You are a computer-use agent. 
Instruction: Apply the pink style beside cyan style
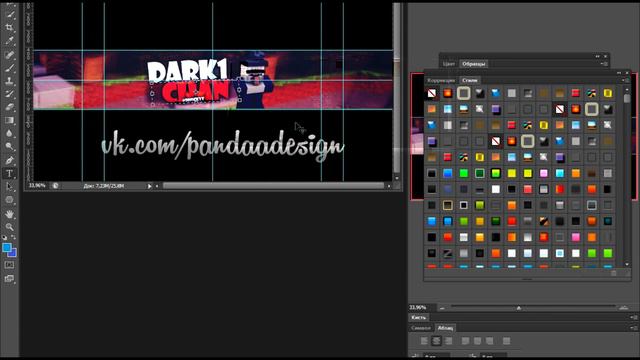point(543,173)
